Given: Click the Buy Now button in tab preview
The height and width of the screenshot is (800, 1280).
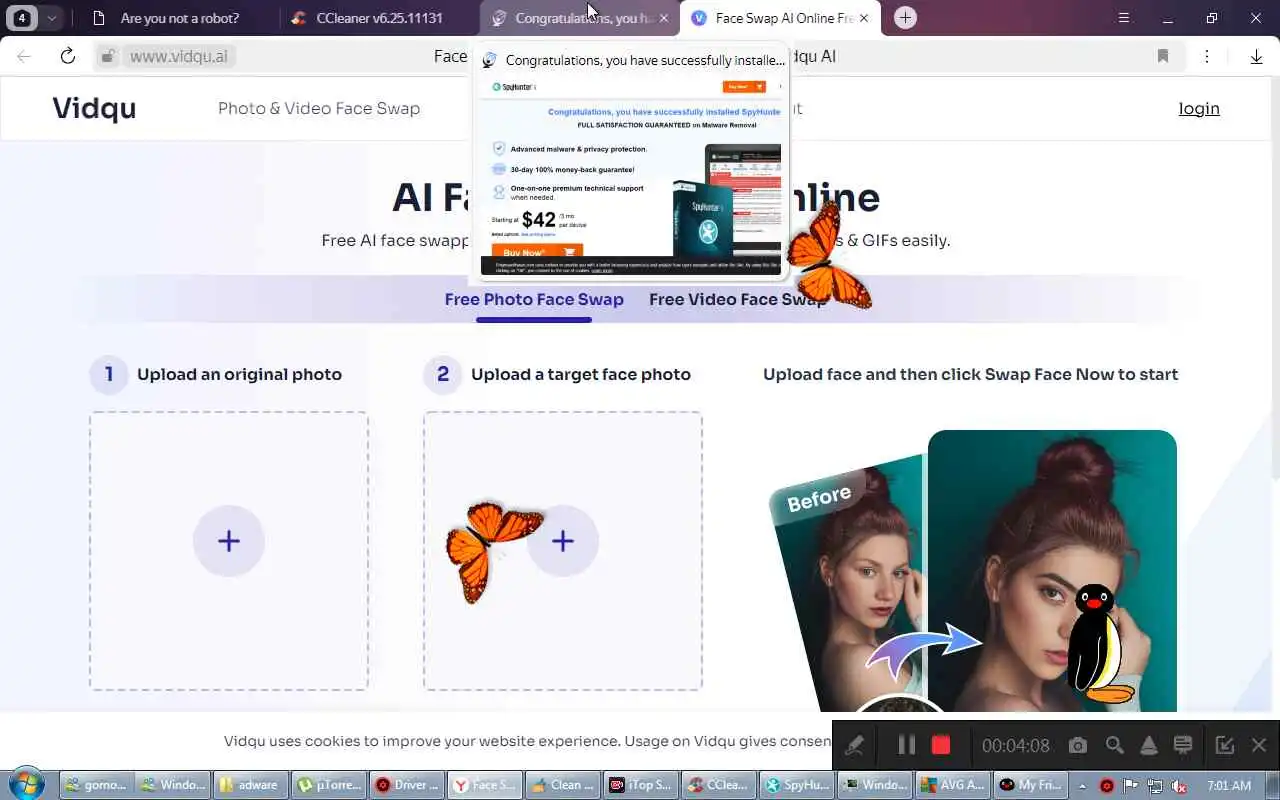Looking at the screenshot, I should click(537, 252).
